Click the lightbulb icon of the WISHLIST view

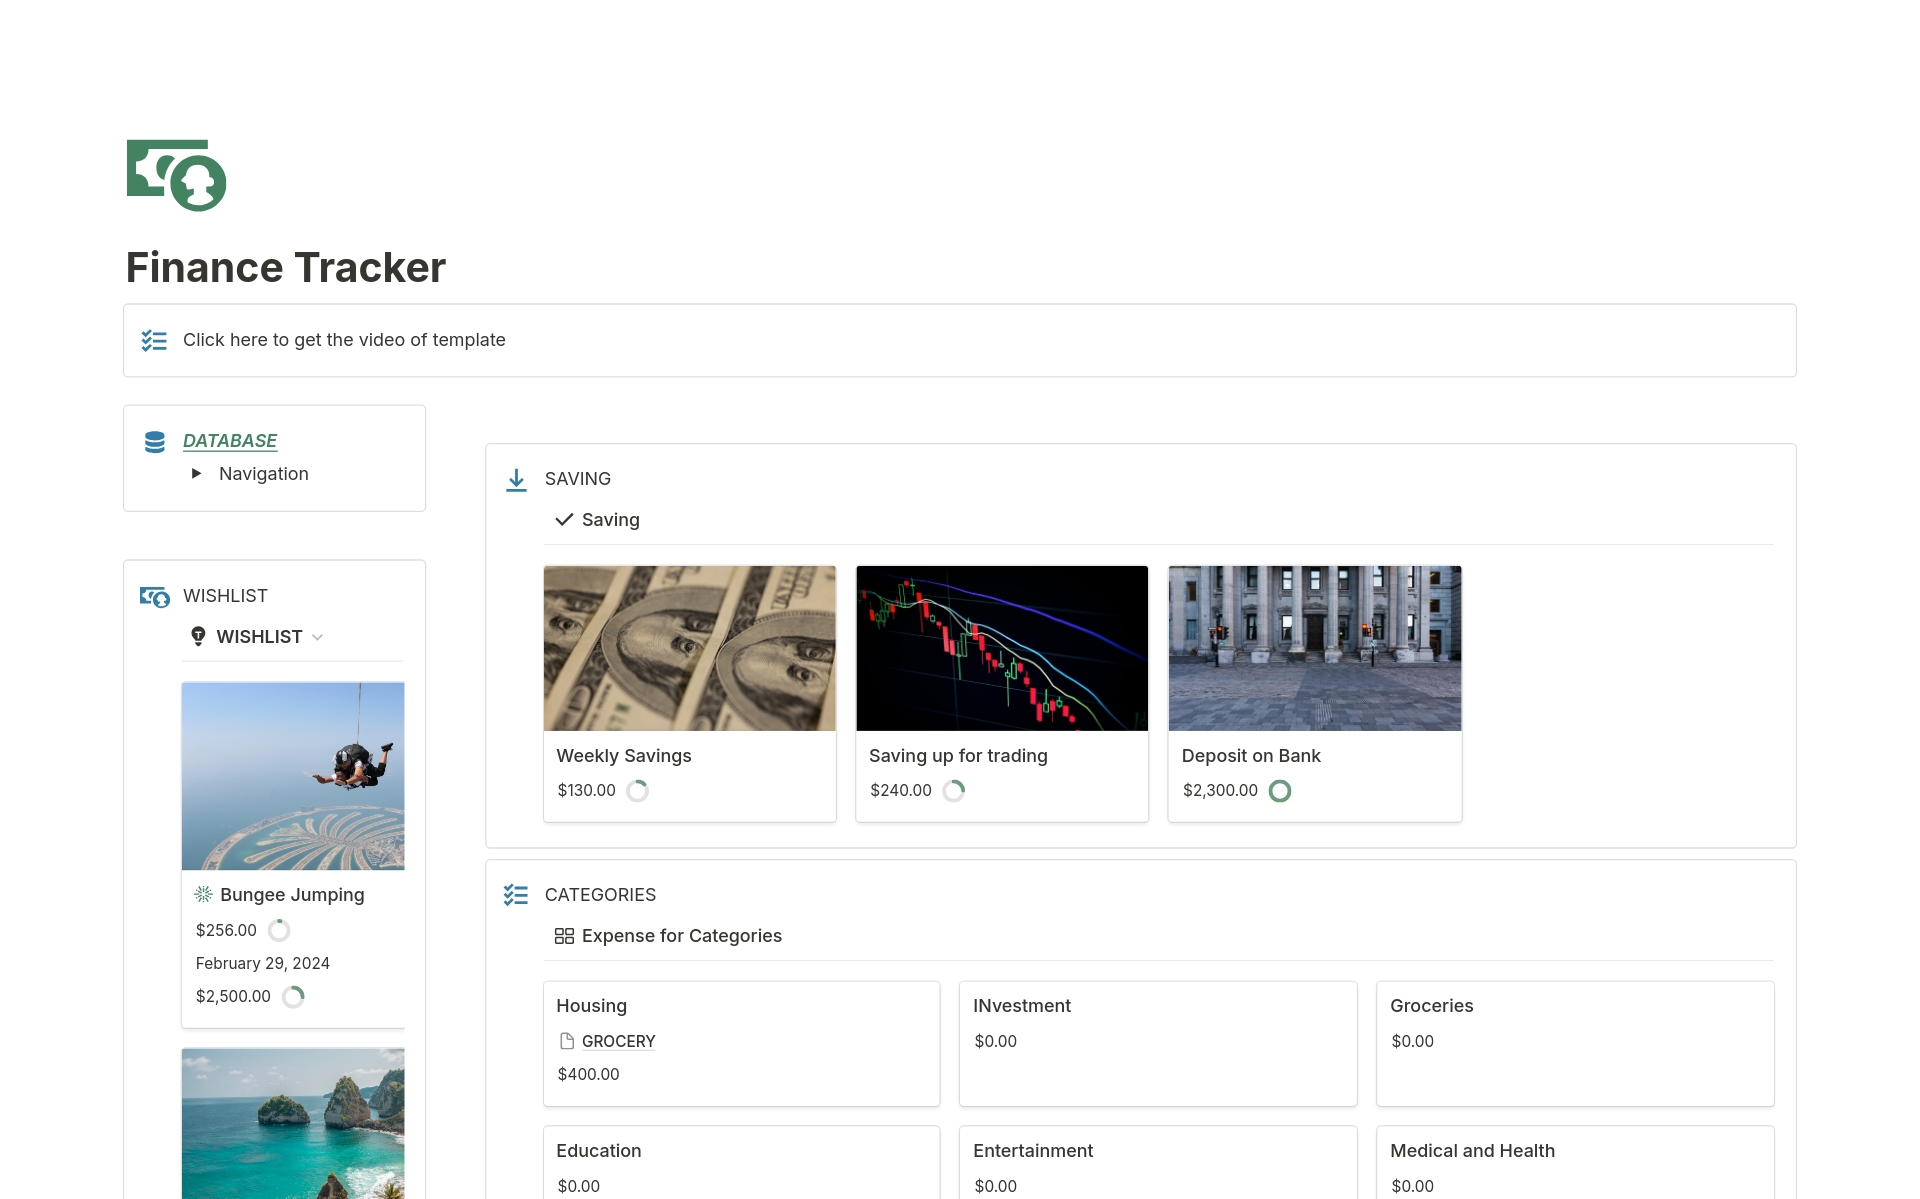[198, 636]
